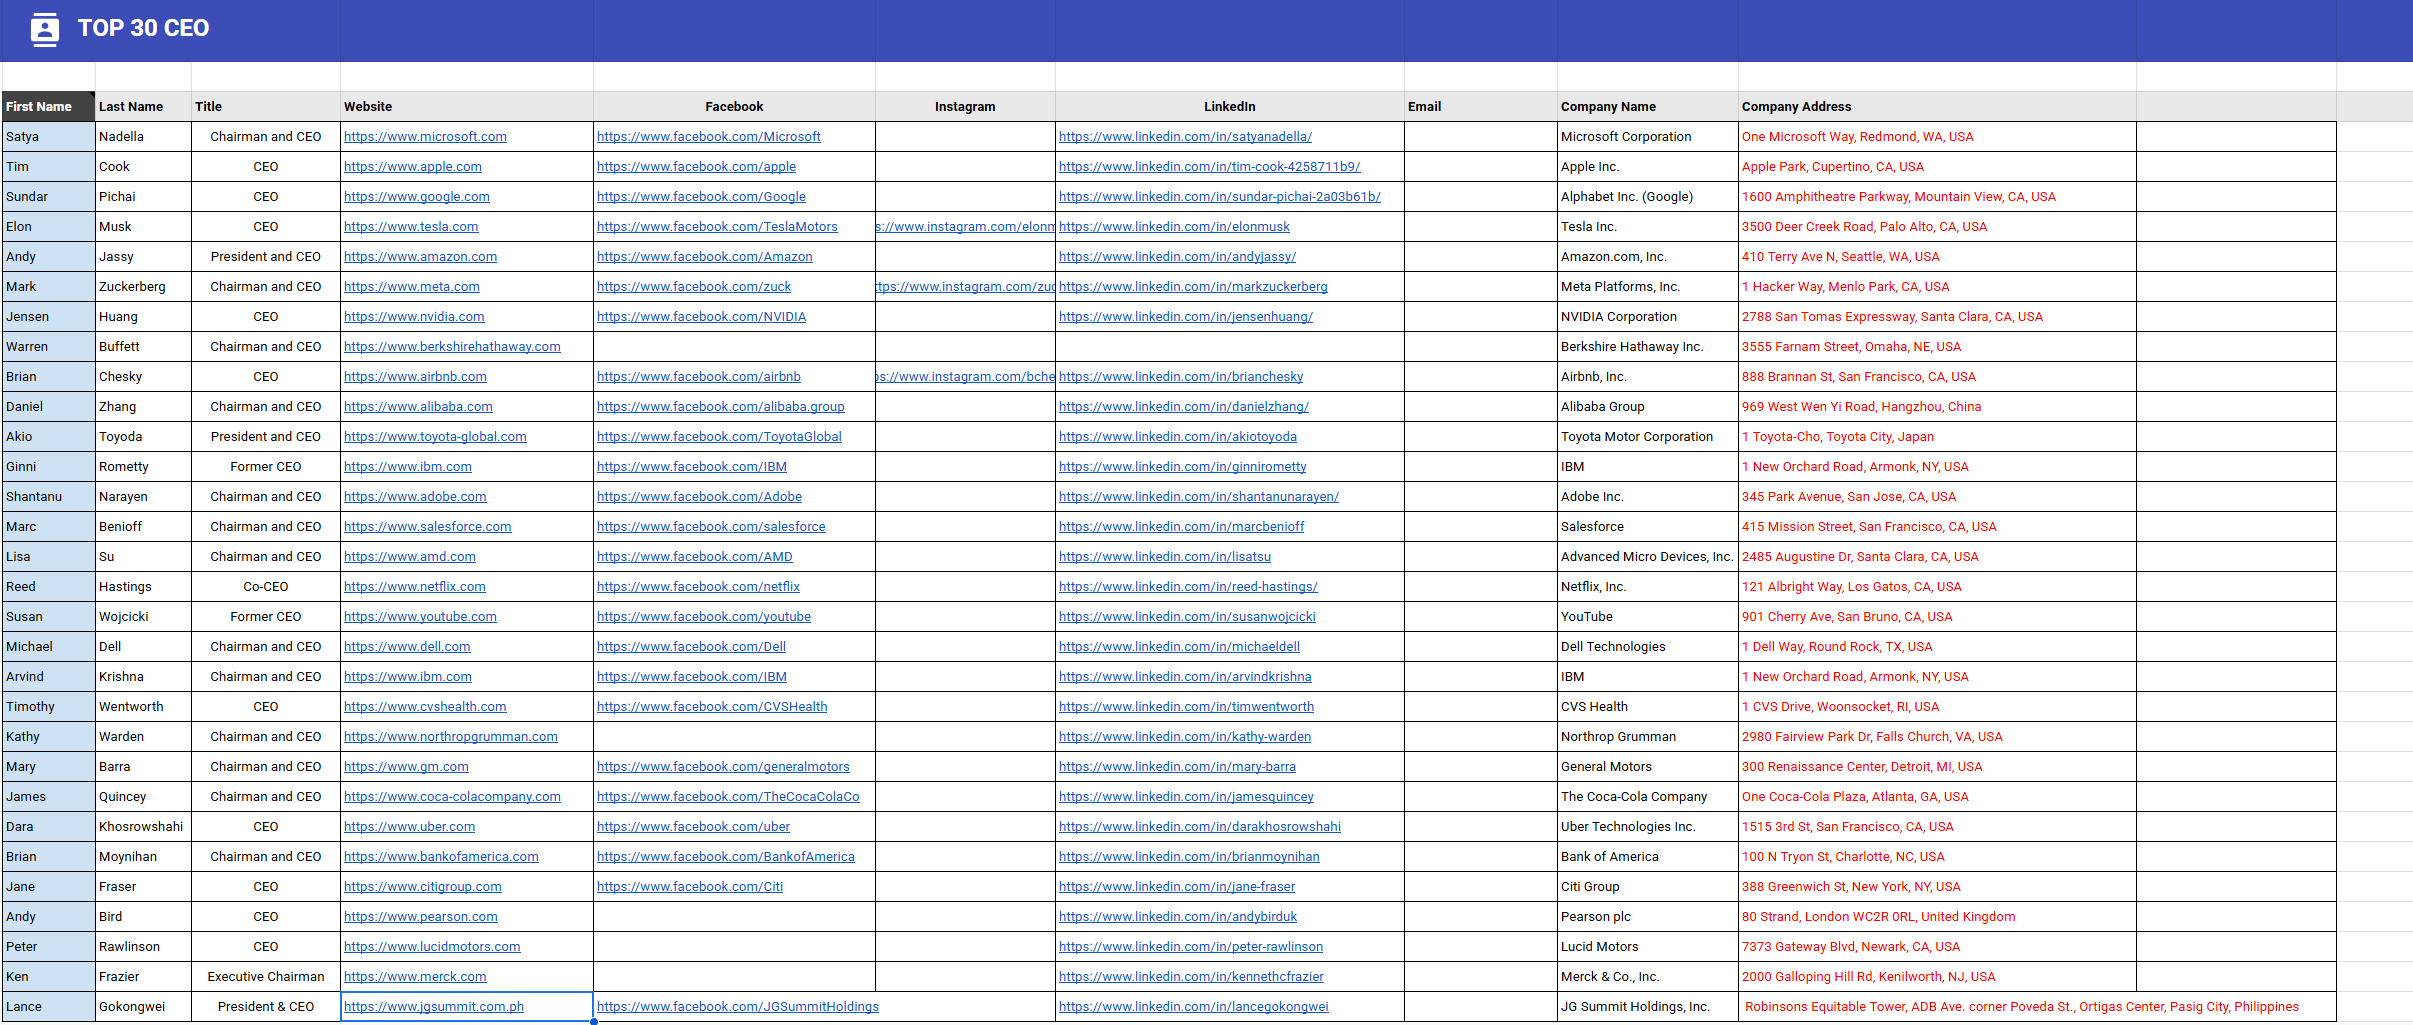
Task: Open Mark Zuckerberg's Instagram link
Action: point(965,287)
